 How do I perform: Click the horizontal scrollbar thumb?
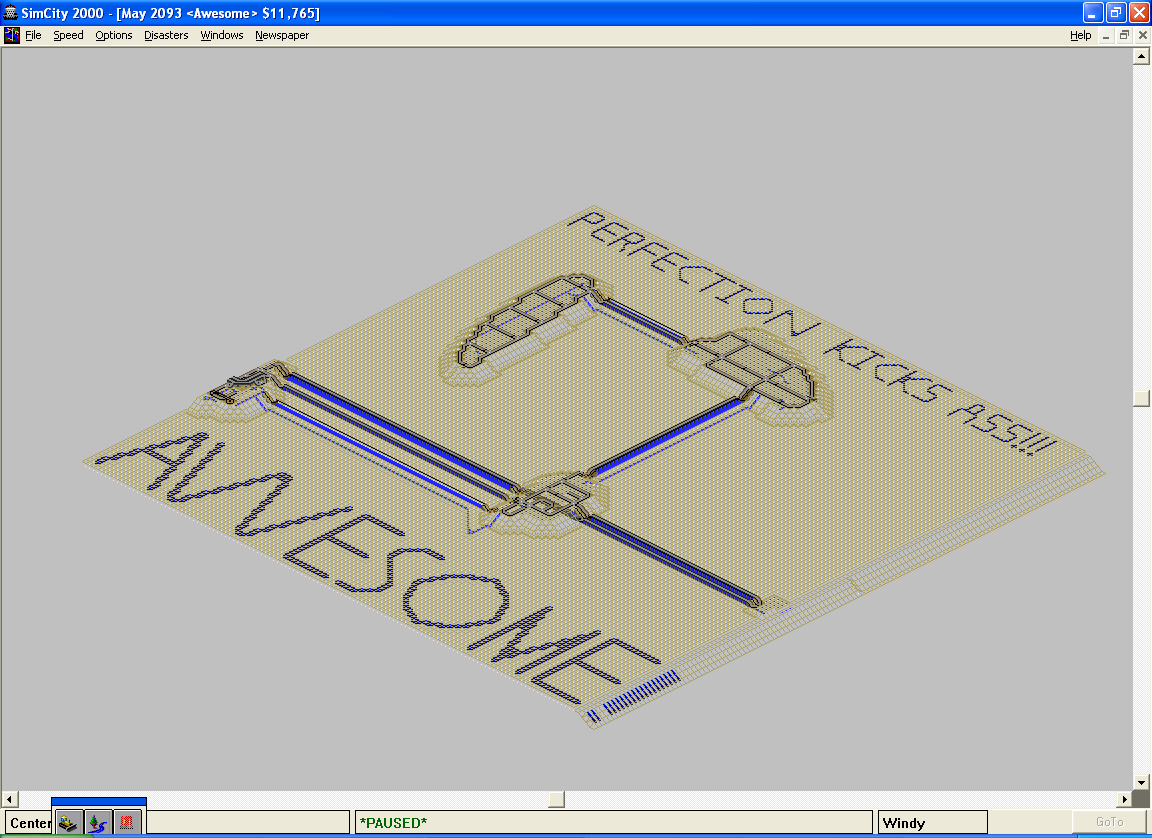tap(557, 799)
